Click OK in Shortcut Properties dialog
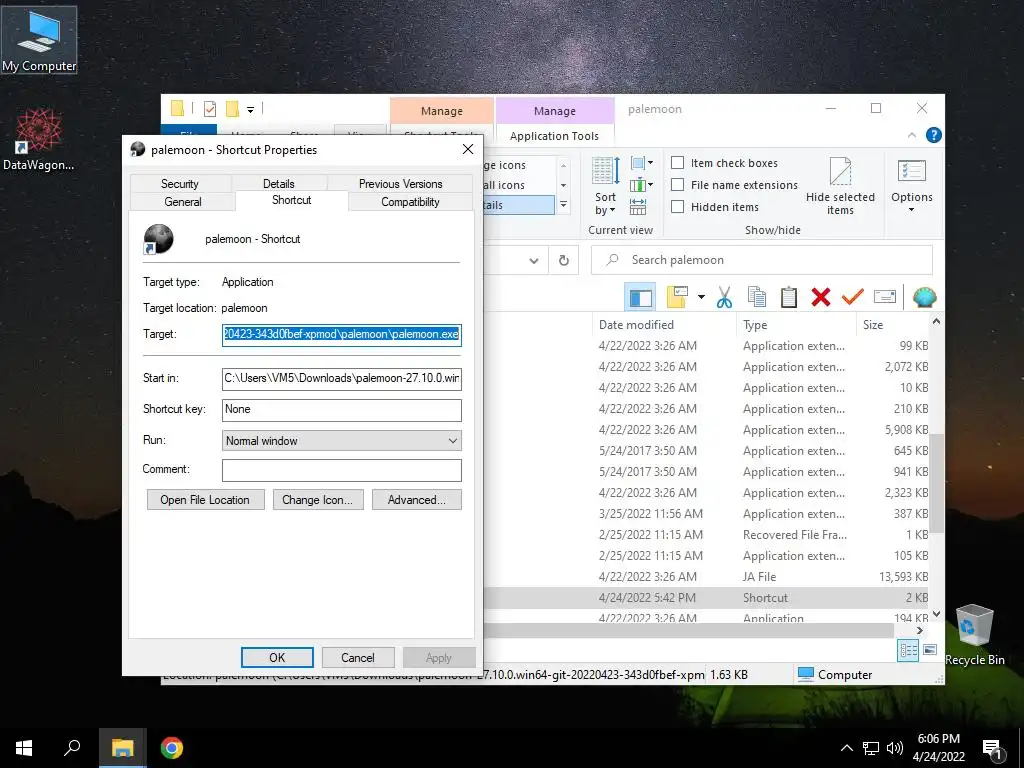Viewport: 1024px width, 768px height. click(x=277, y=658)
